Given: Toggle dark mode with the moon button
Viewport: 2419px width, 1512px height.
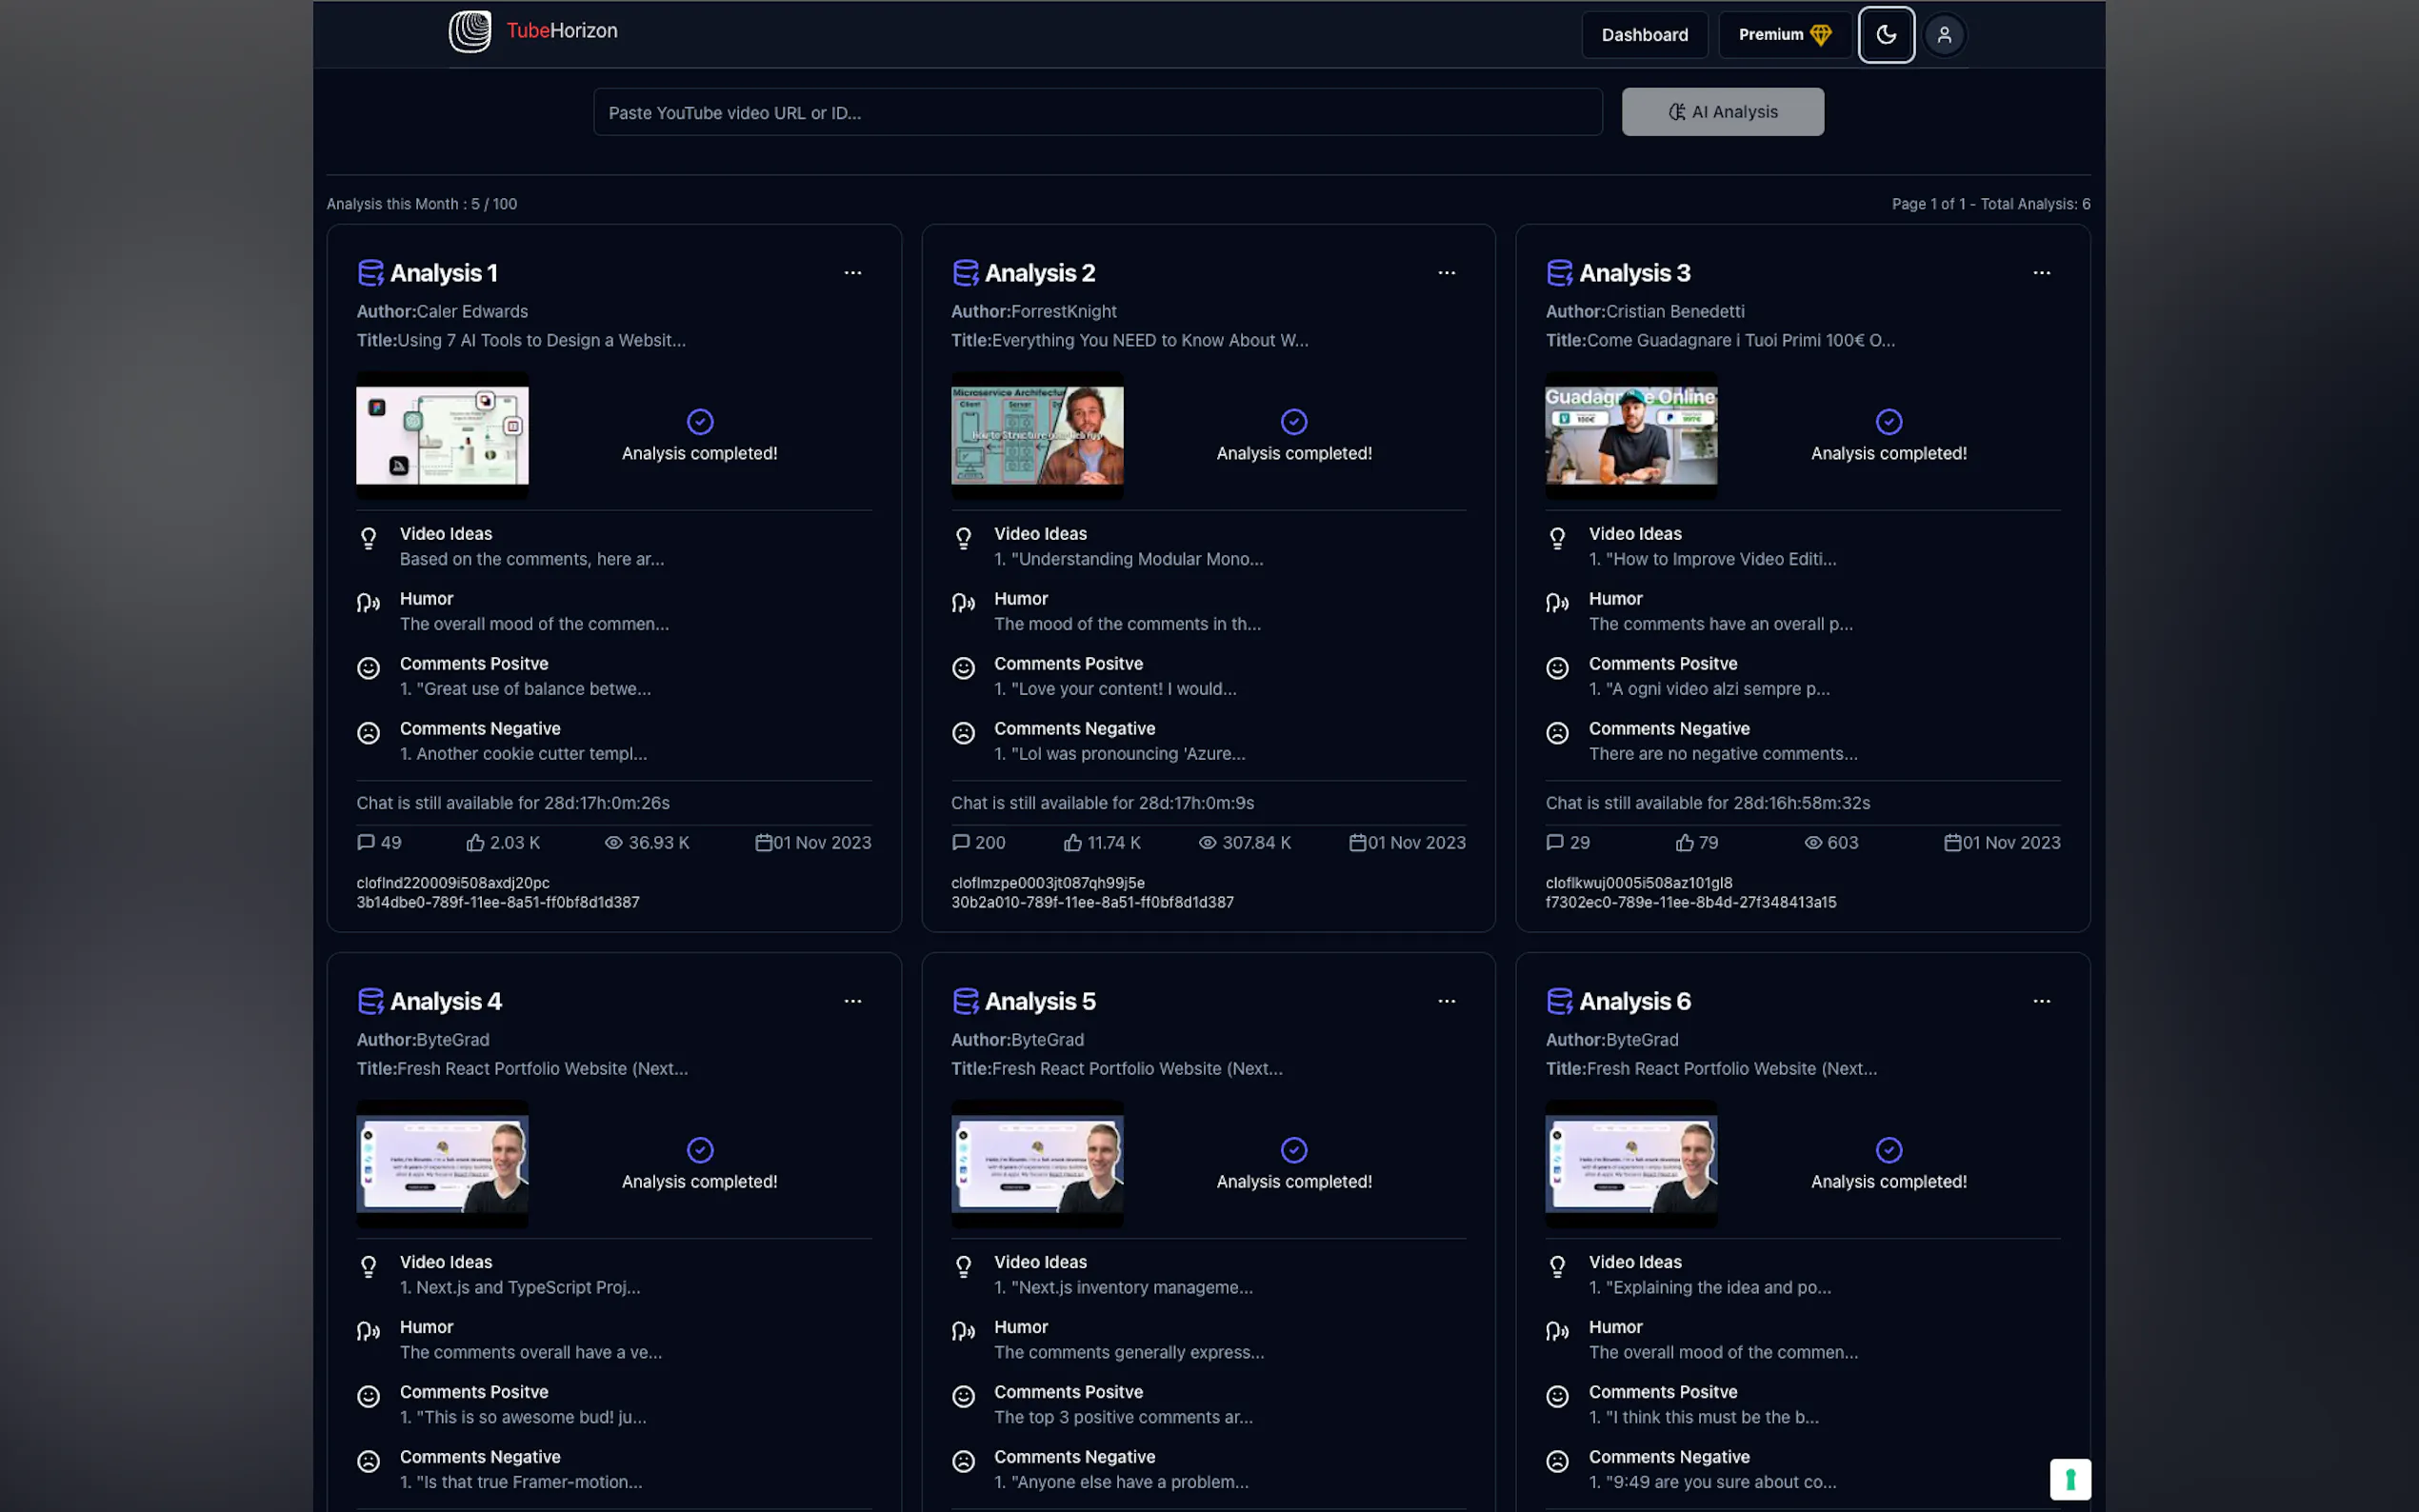Looking at the screenshot, I should (x=1886, y=35).
